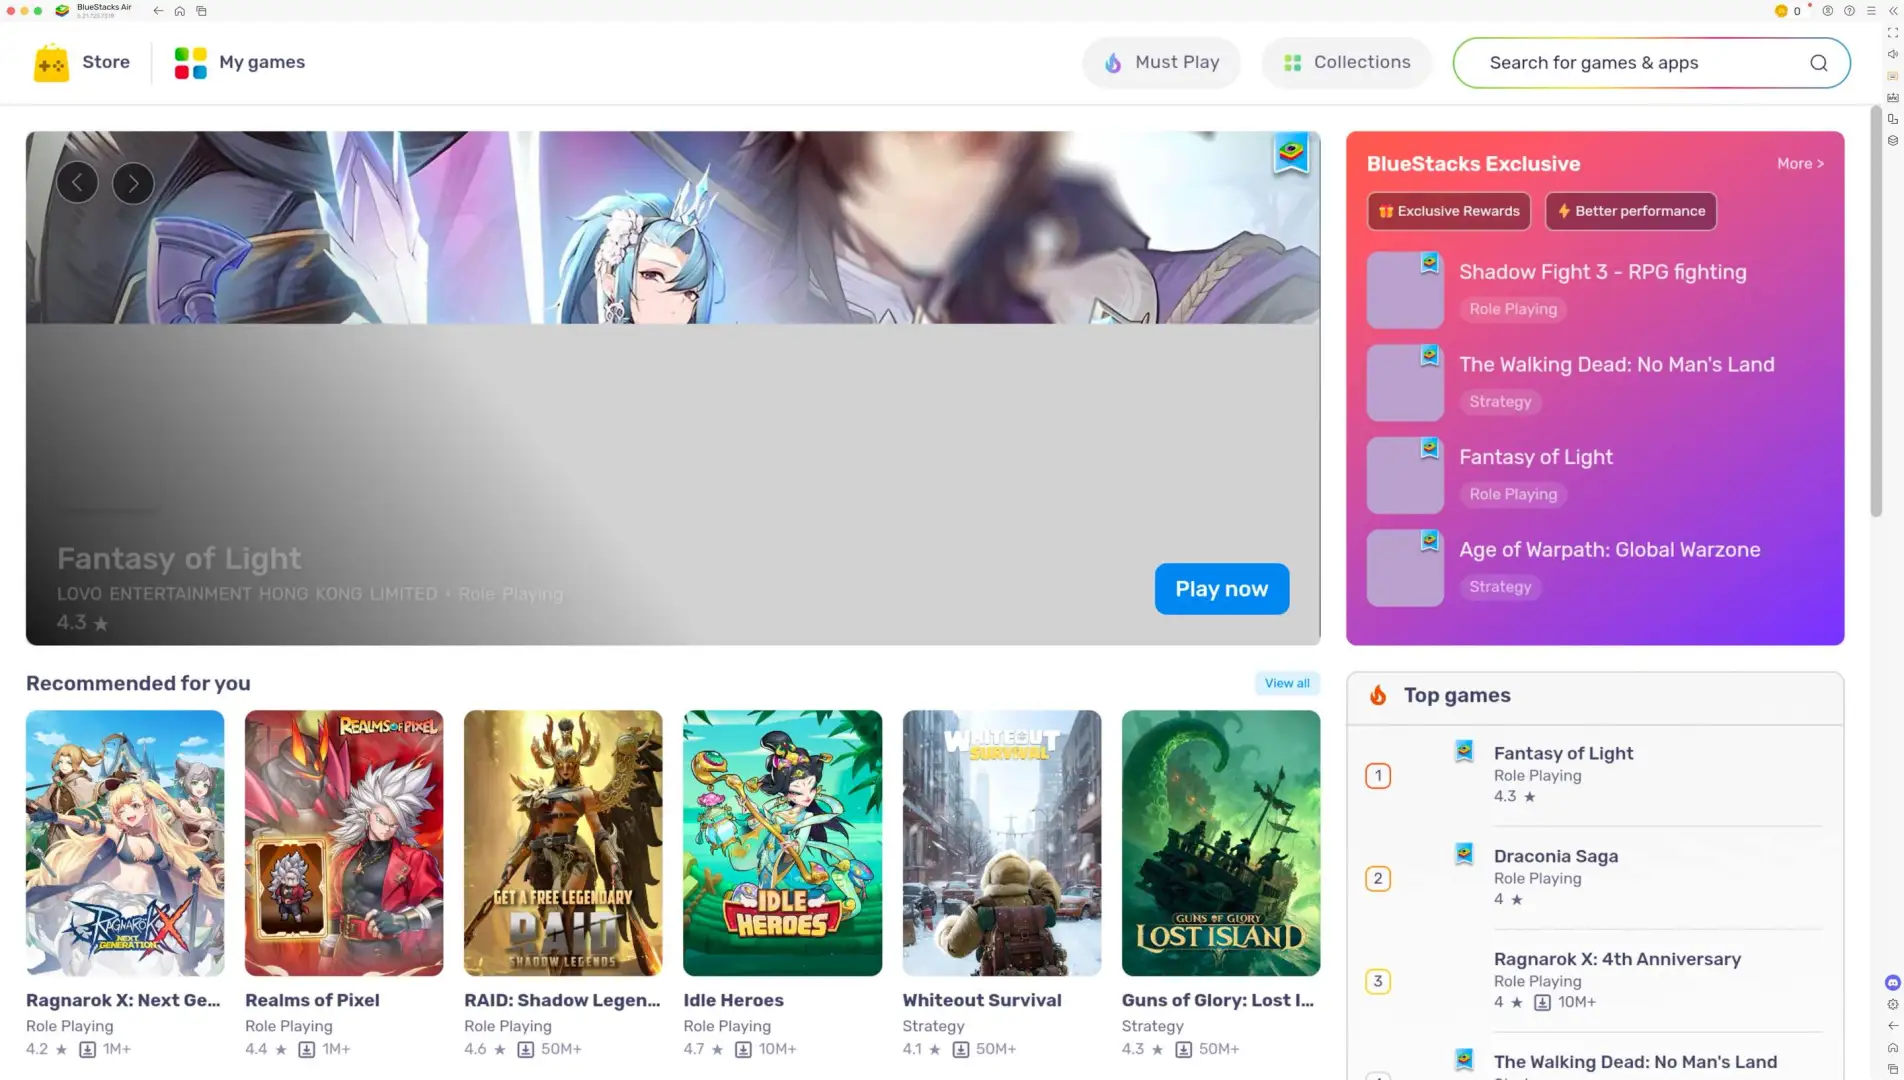Click the home icon in side toolbar
This screenshot has width=1904, height=1080.
tap(1893, 1048)
